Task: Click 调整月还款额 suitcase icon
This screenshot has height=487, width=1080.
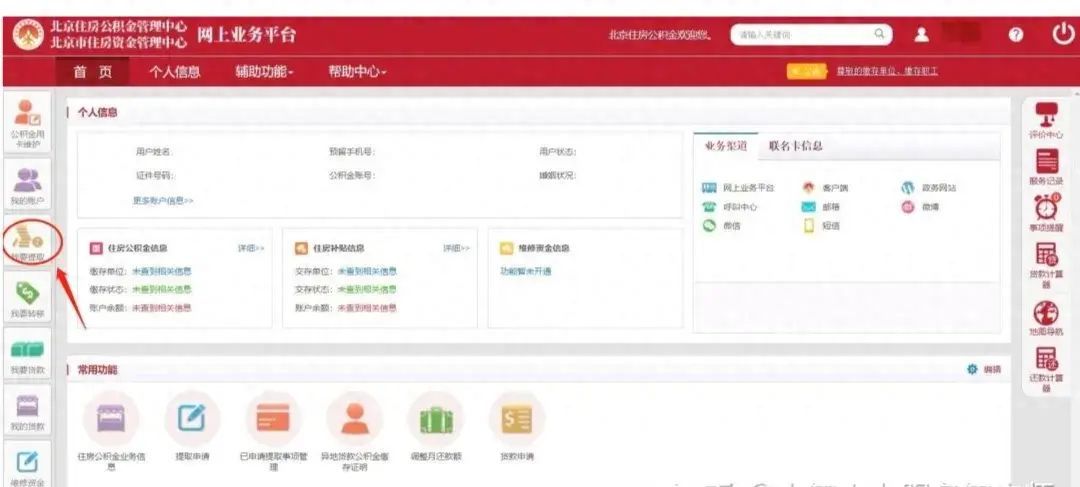Action: pyautogui.click(x=435, y=418)
